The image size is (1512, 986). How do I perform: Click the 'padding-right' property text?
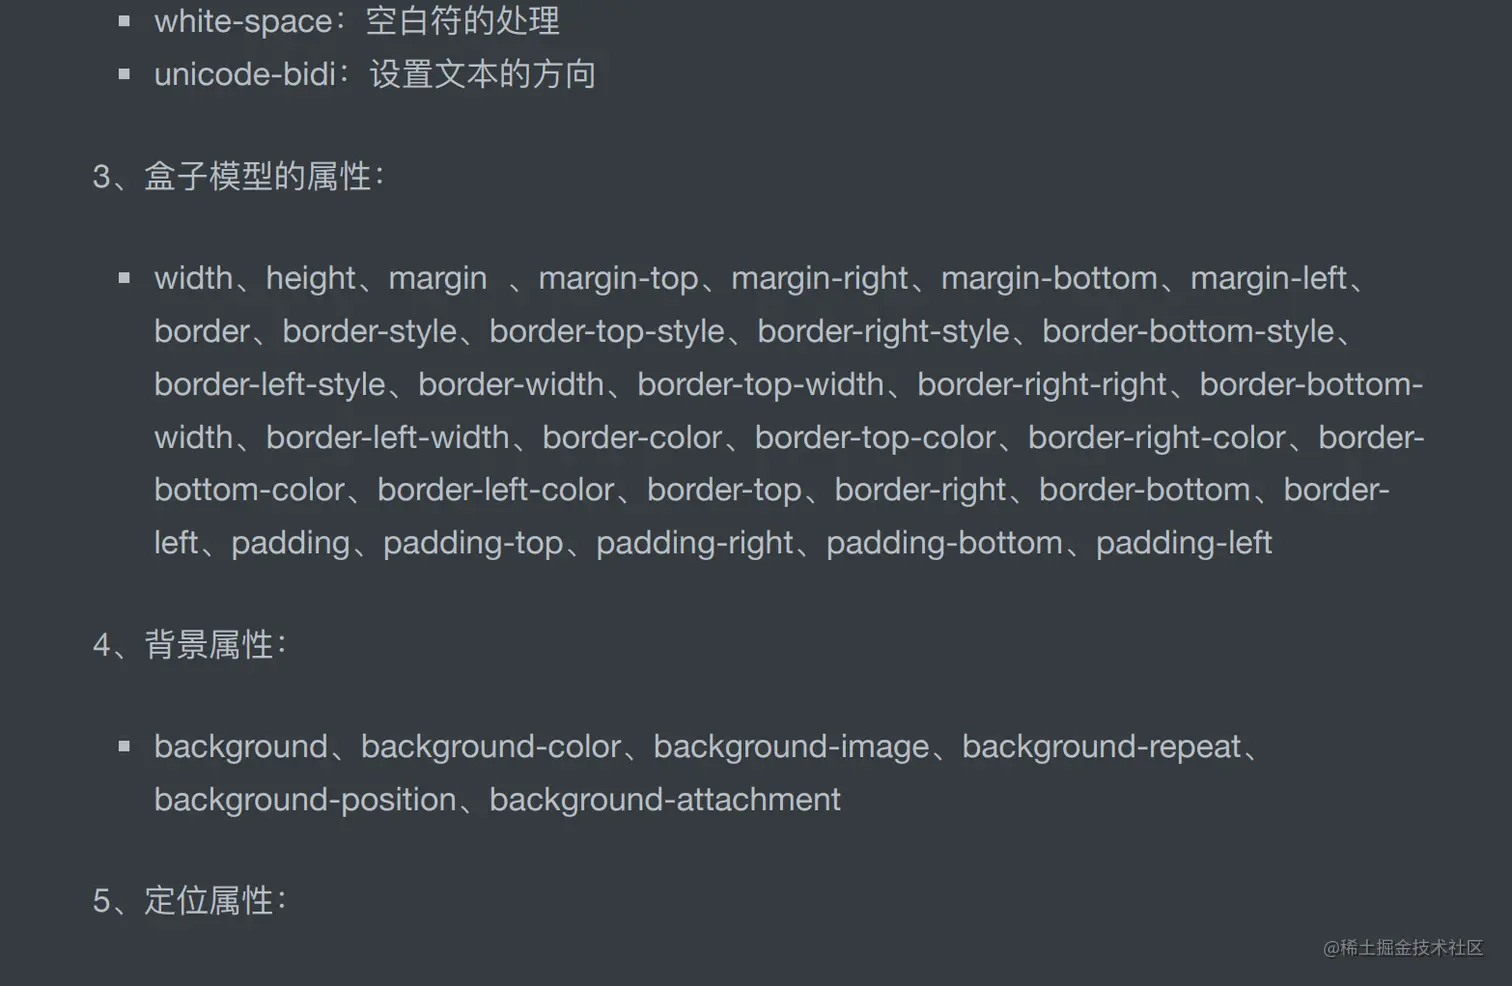point(694,543)
